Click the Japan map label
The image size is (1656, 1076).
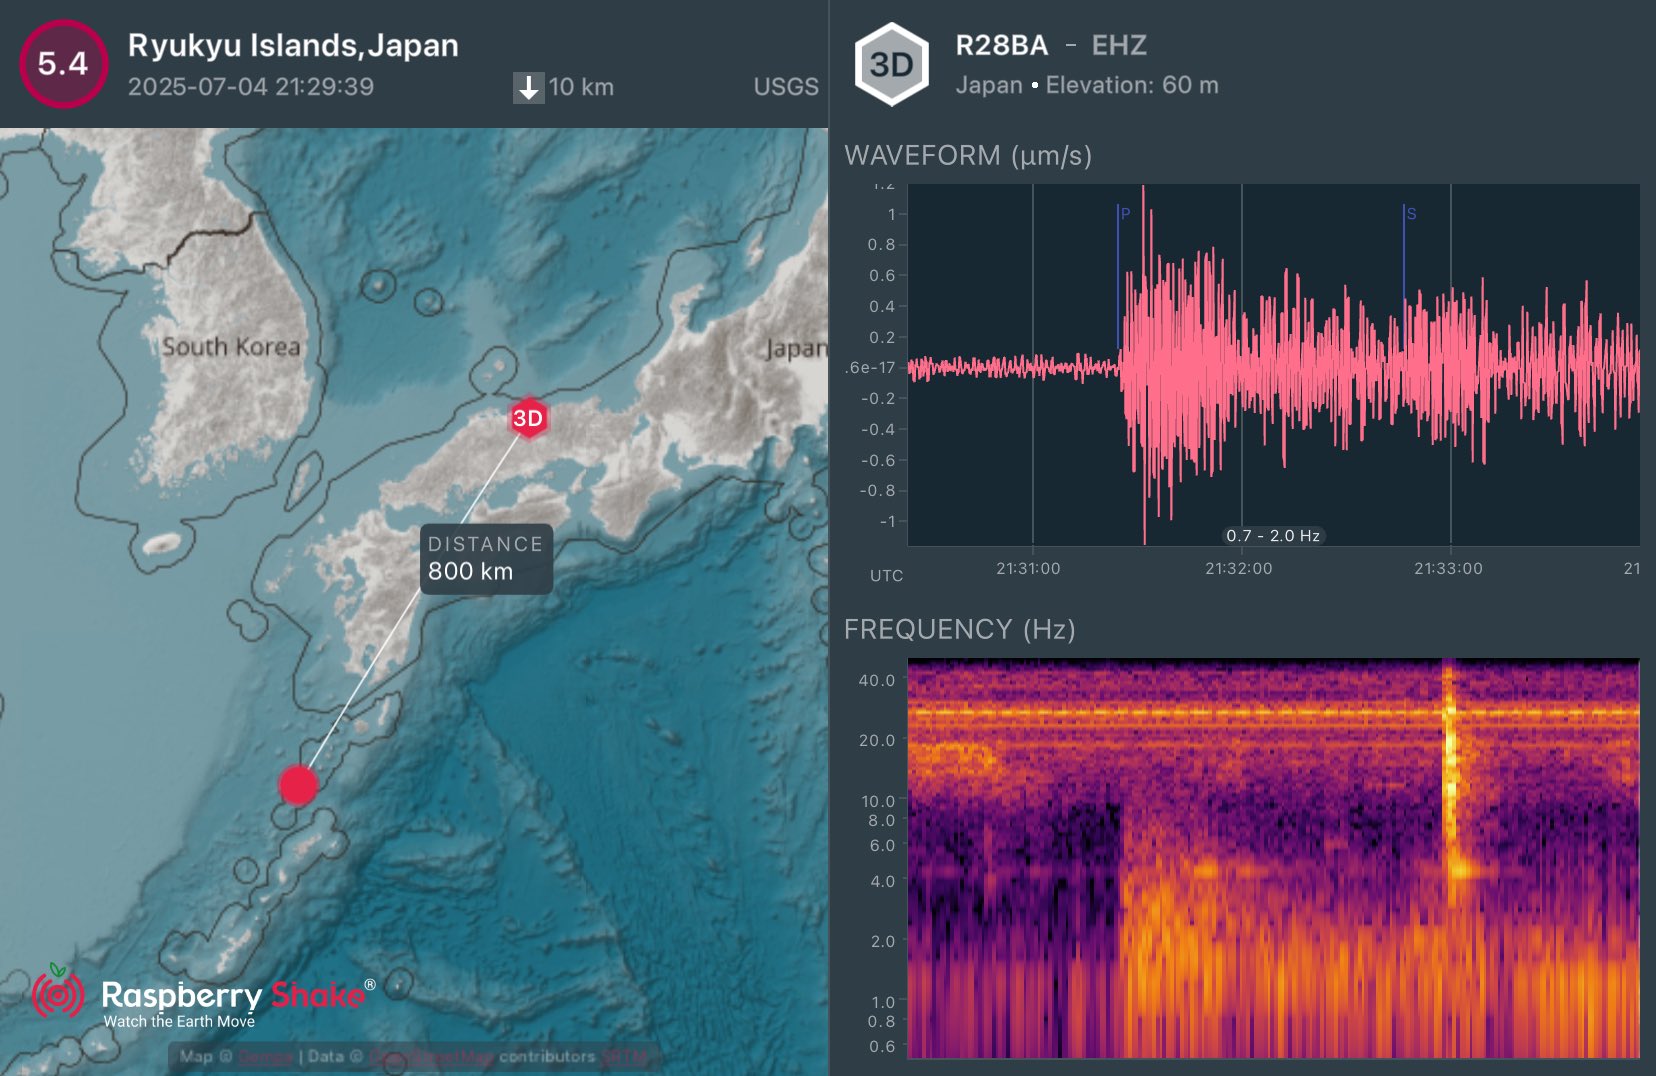(796, 349)
